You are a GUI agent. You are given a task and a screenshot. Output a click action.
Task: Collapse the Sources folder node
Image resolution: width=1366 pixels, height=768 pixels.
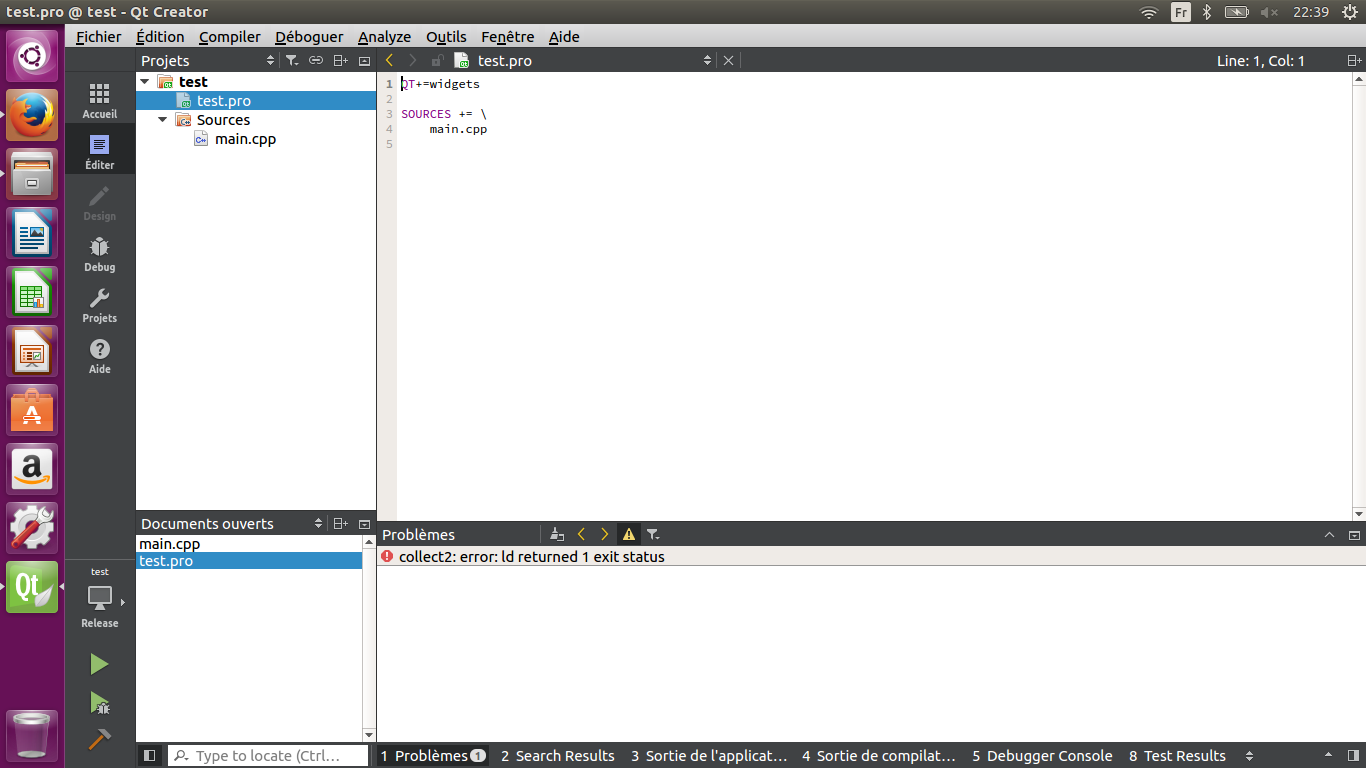tap(163, 120)
